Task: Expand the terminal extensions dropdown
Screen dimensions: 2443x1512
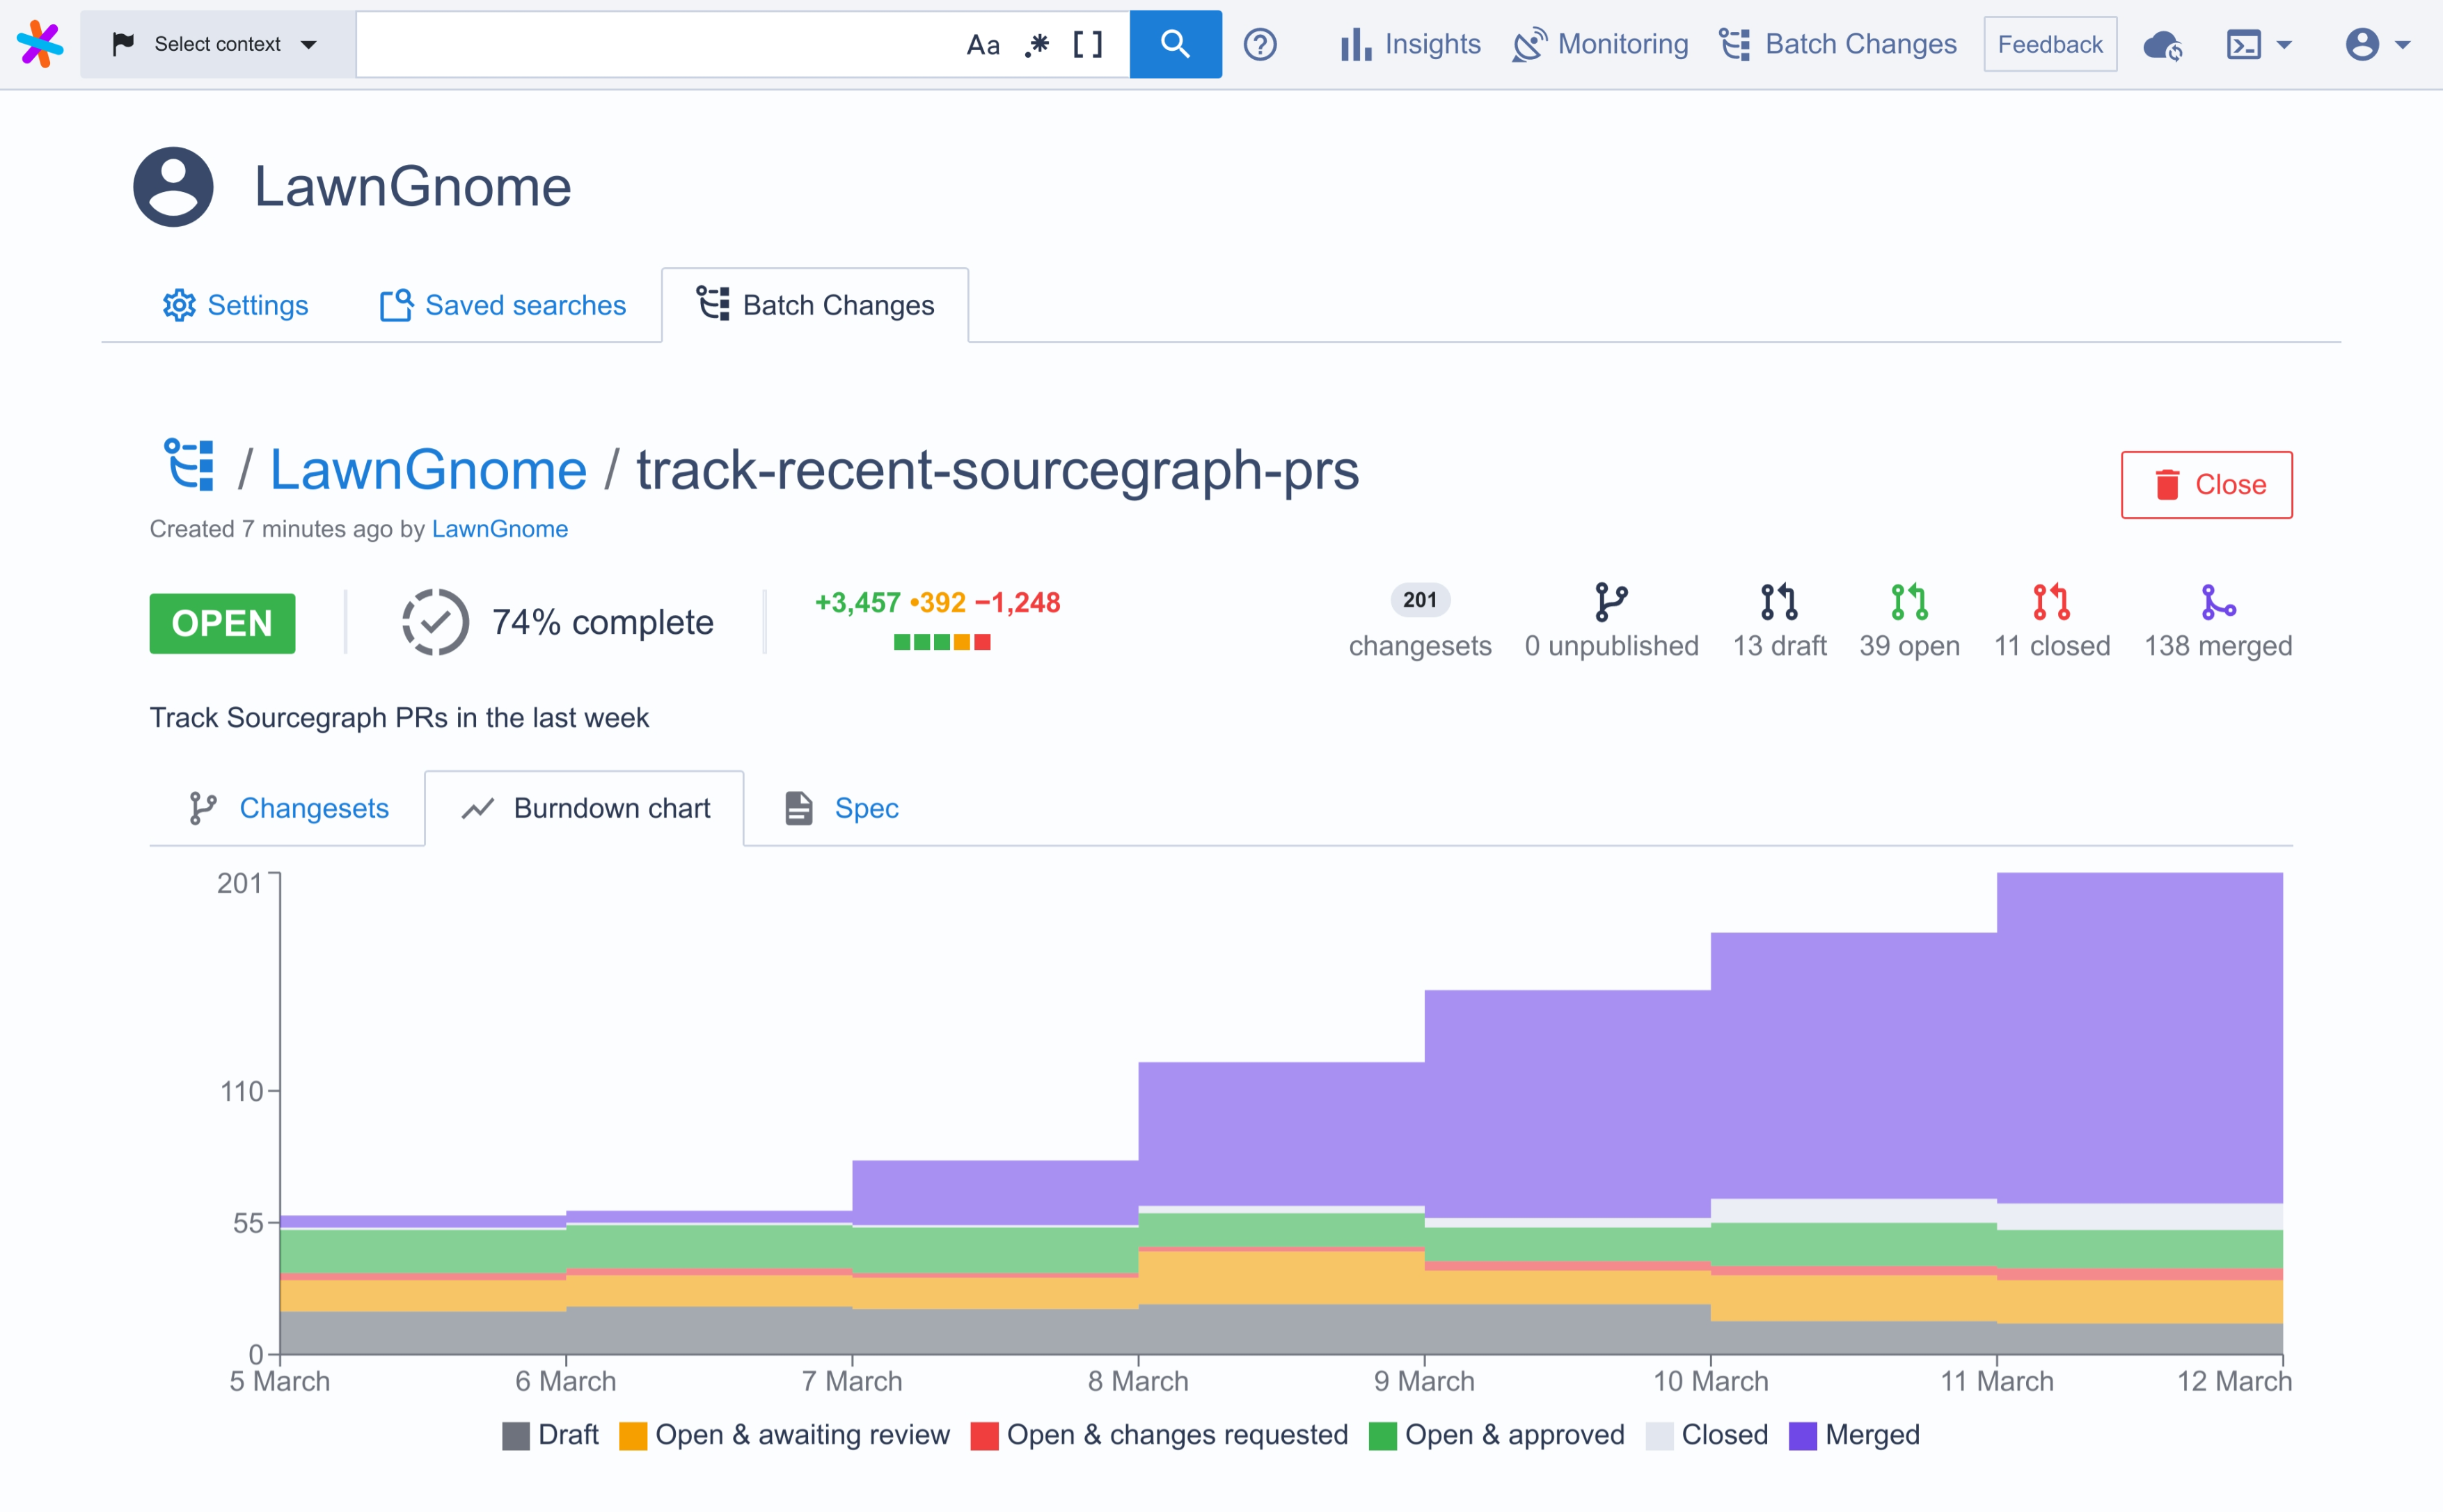Action: coord(2259,45)
